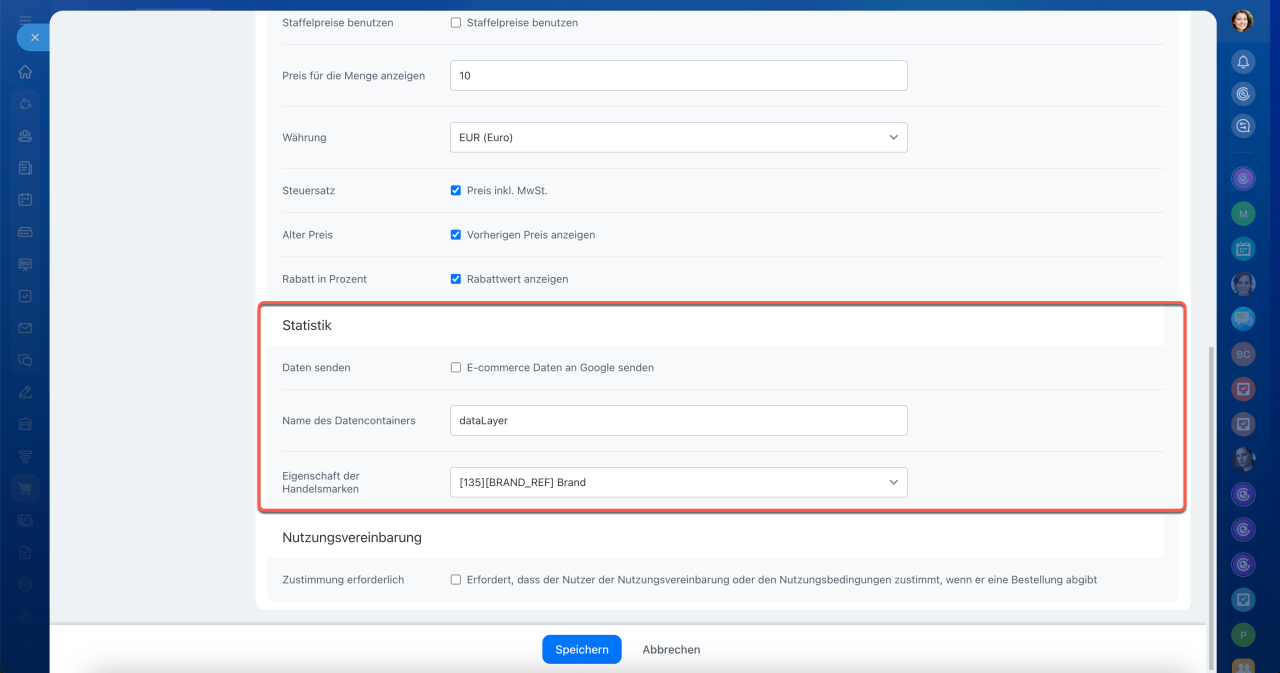Click the Speichern button

[581, 650]
